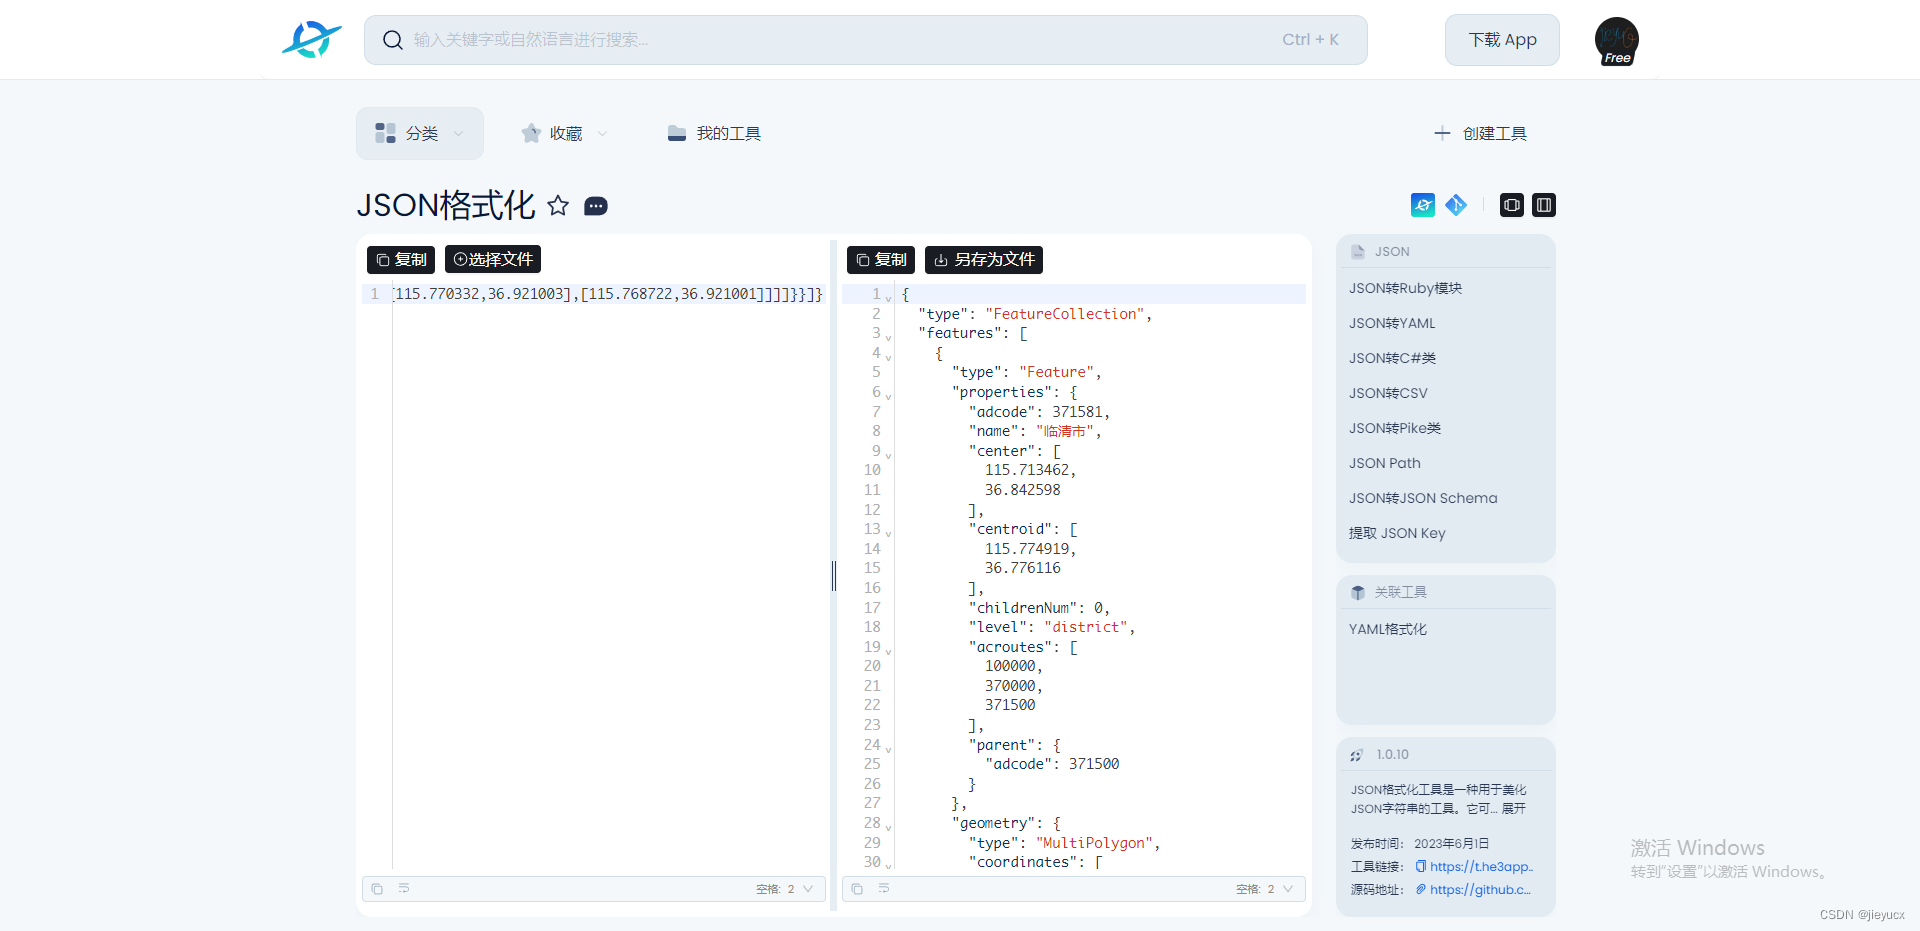Screen dimensions: 1920x931
Task: Collapse the acroutes array at line 19
Action: click(x=888, y=652)
